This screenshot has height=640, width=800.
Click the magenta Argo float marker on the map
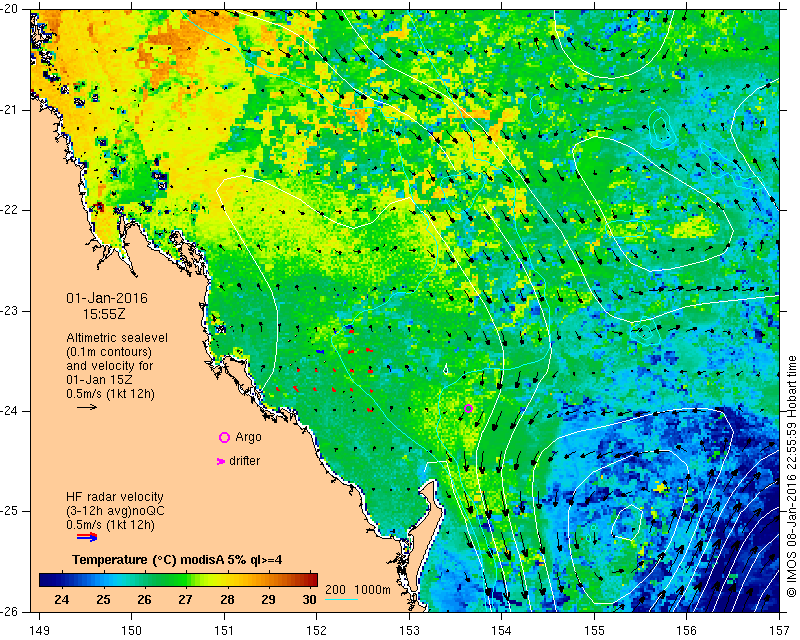point(468,408)
